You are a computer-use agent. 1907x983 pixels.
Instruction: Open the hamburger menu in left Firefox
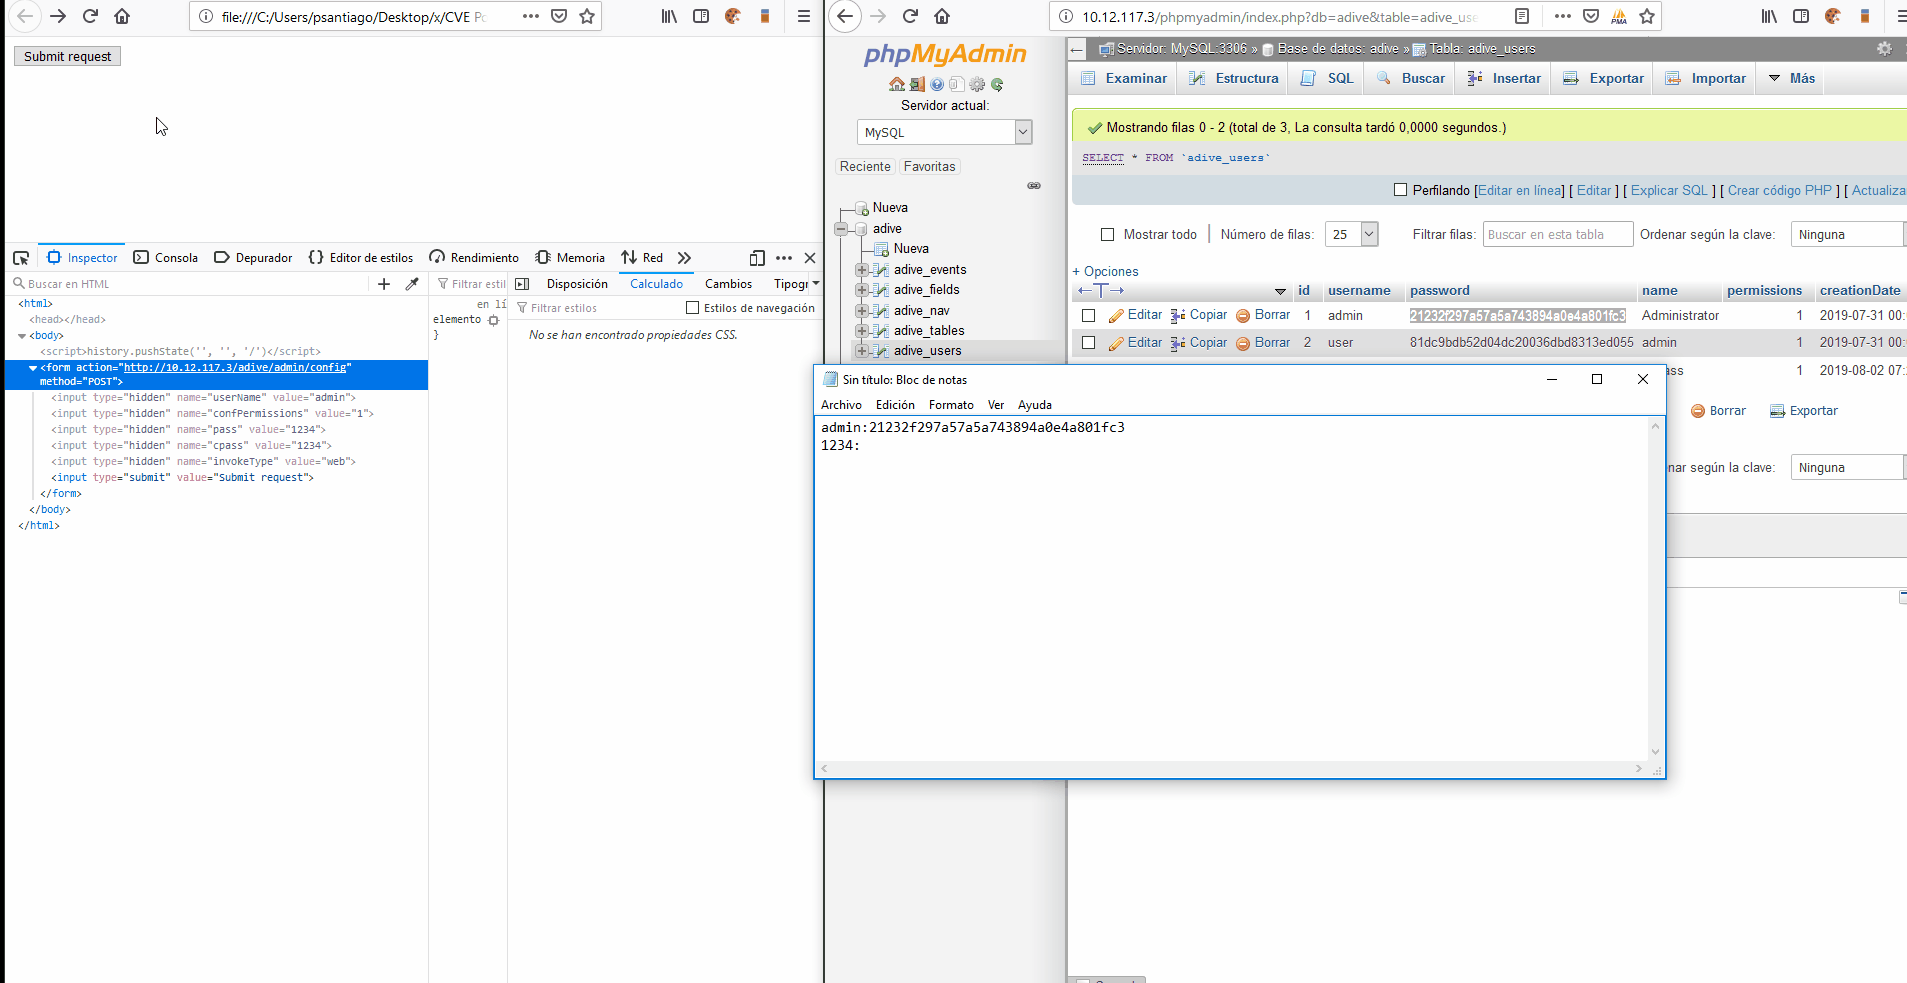pos(803,16)
